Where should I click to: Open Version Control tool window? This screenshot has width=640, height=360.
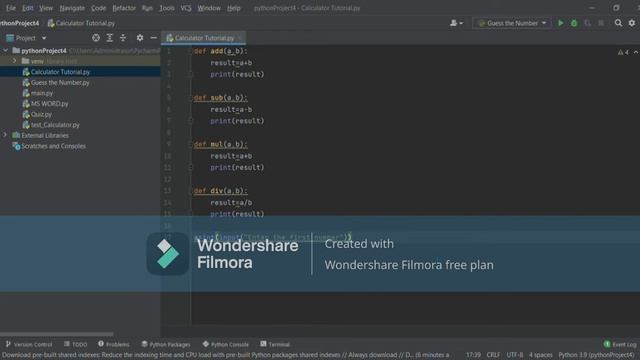tap(29, 344)
